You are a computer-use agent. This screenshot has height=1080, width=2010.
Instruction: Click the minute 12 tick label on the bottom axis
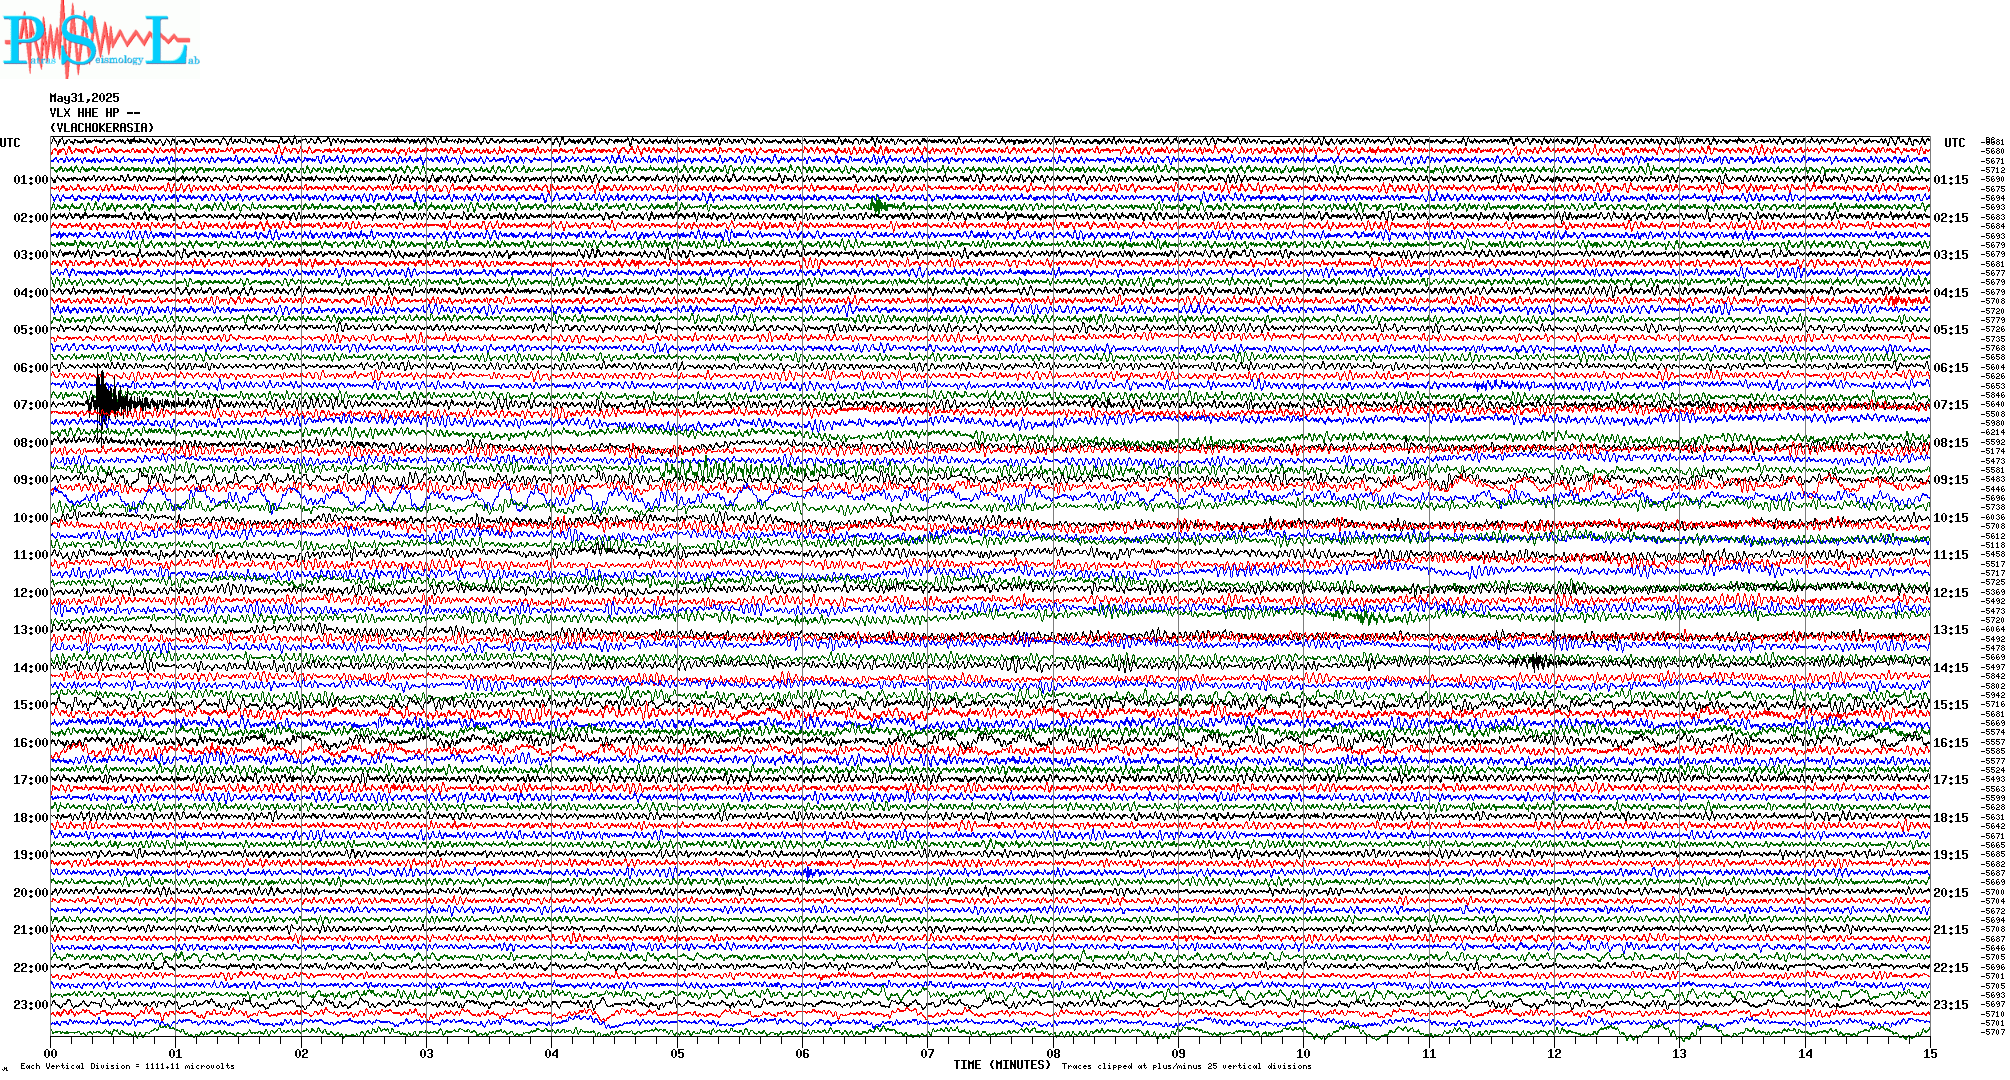1554,1053
